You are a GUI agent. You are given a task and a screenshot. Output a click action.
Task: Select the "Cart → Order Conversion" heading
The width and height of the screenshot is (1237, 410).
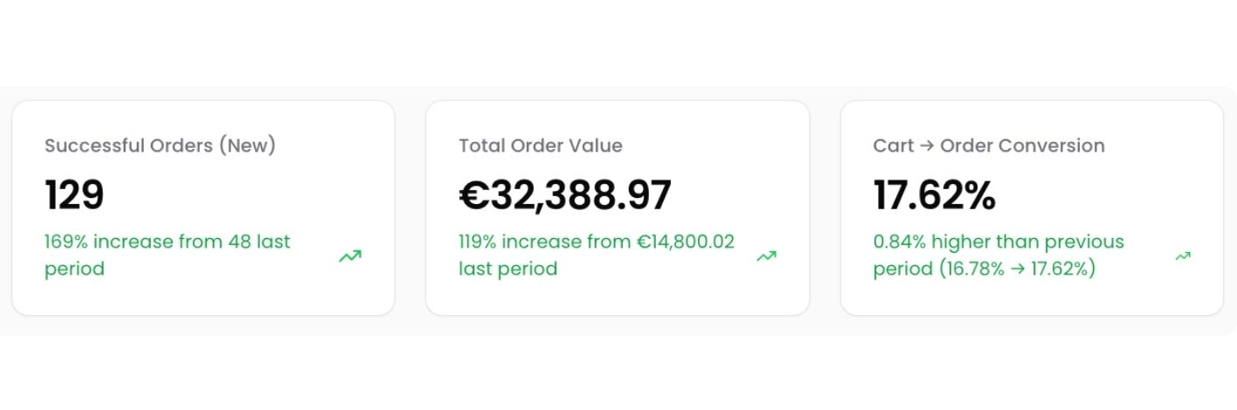(988, 146)
